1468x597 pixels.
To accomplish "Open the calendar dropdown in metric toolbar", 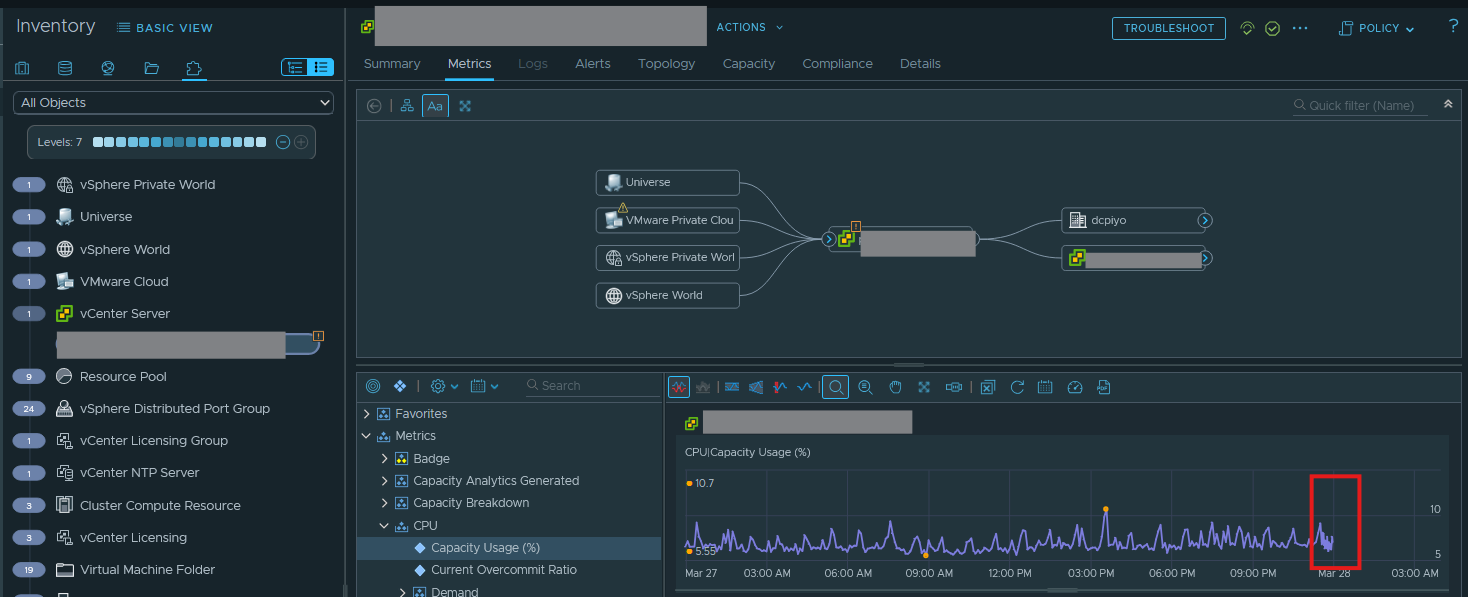I will [x=484, y=386].
